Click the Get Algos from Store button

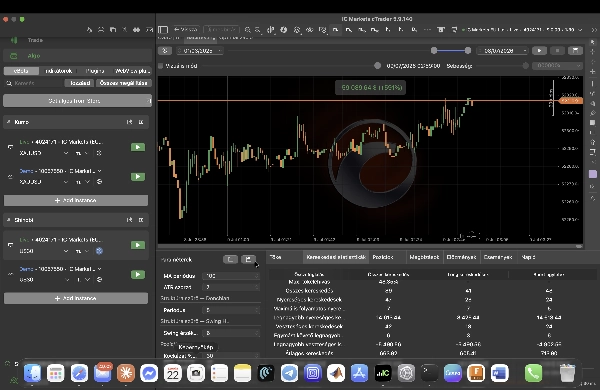click(77, 101)
